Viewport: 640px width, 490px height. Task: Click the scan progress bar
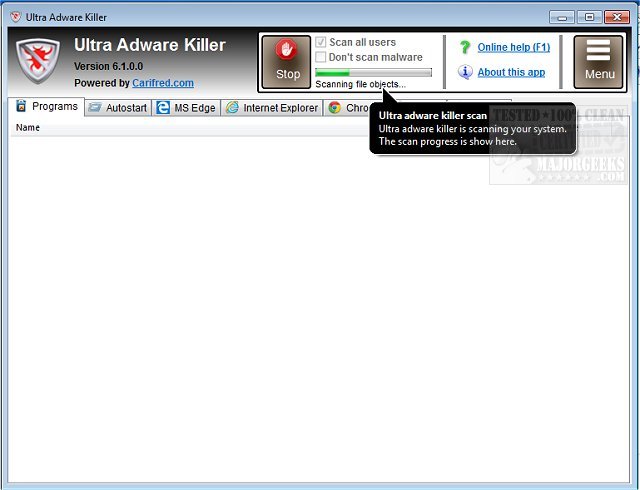click(373, 73)
